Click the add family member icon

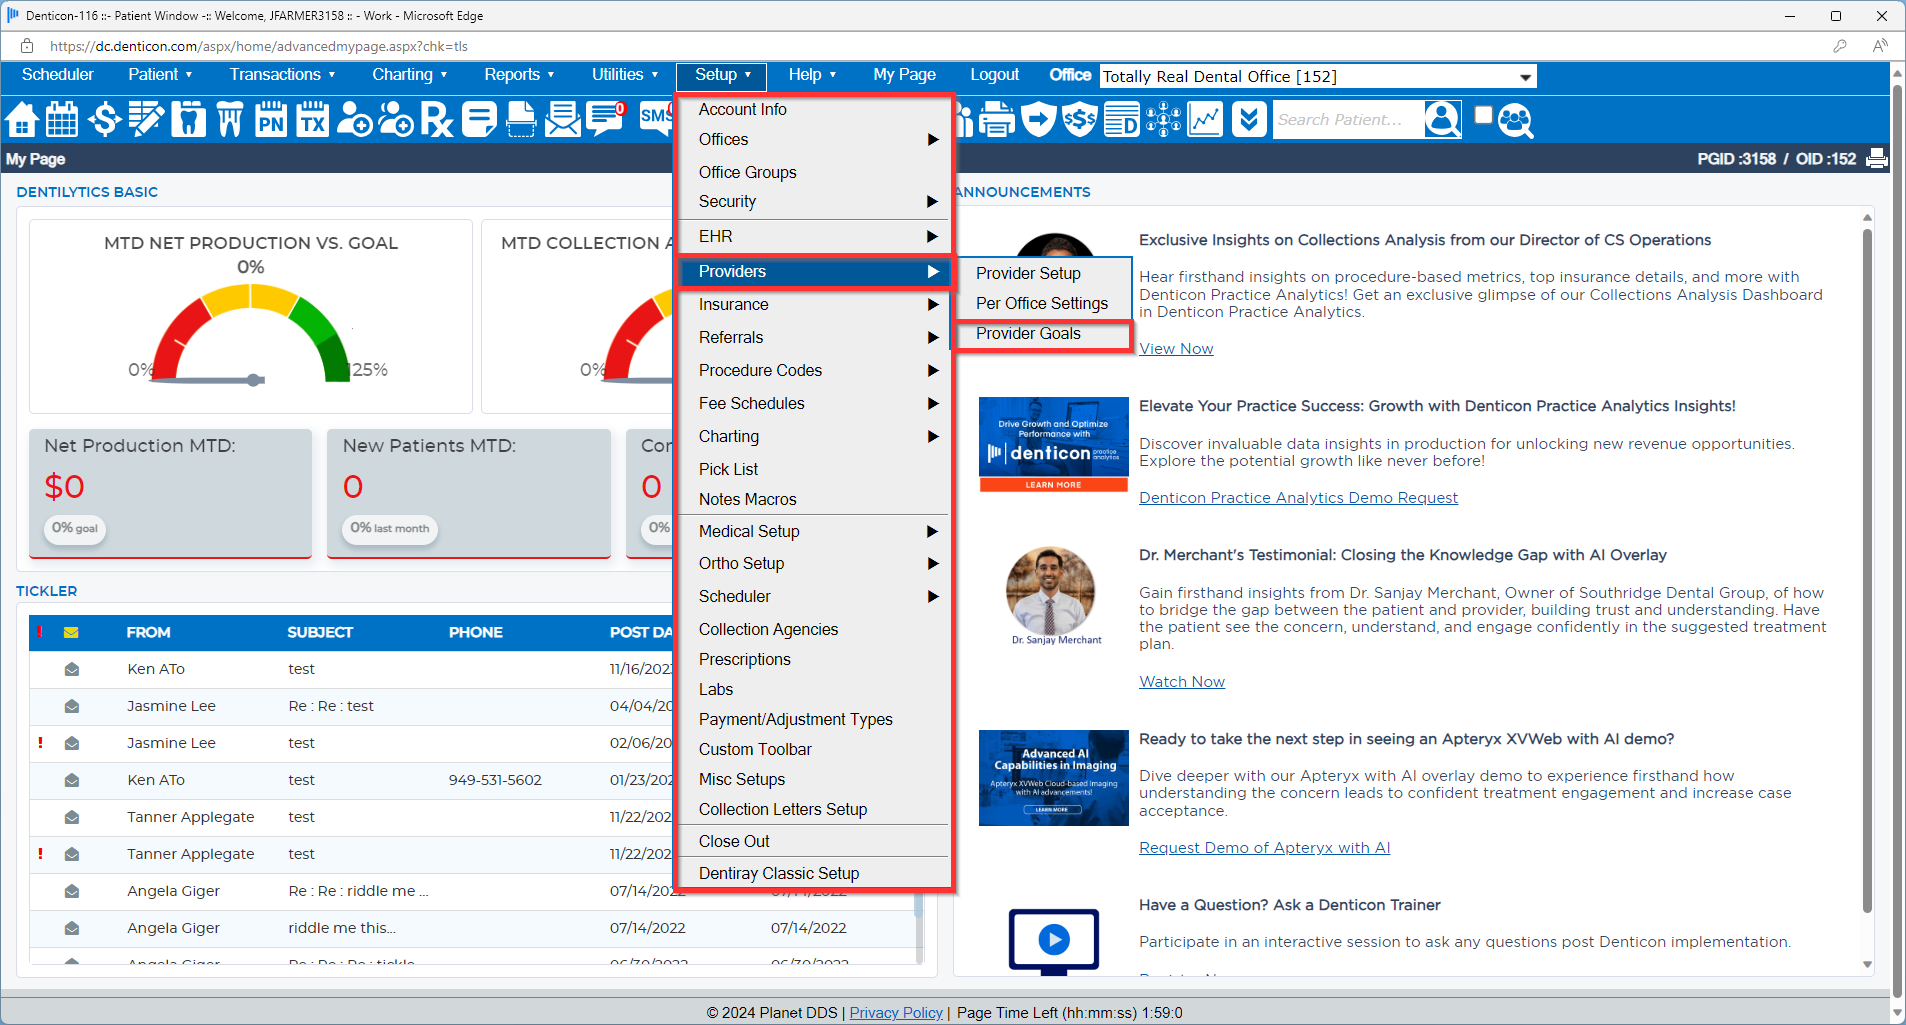[x=396, y=120]
